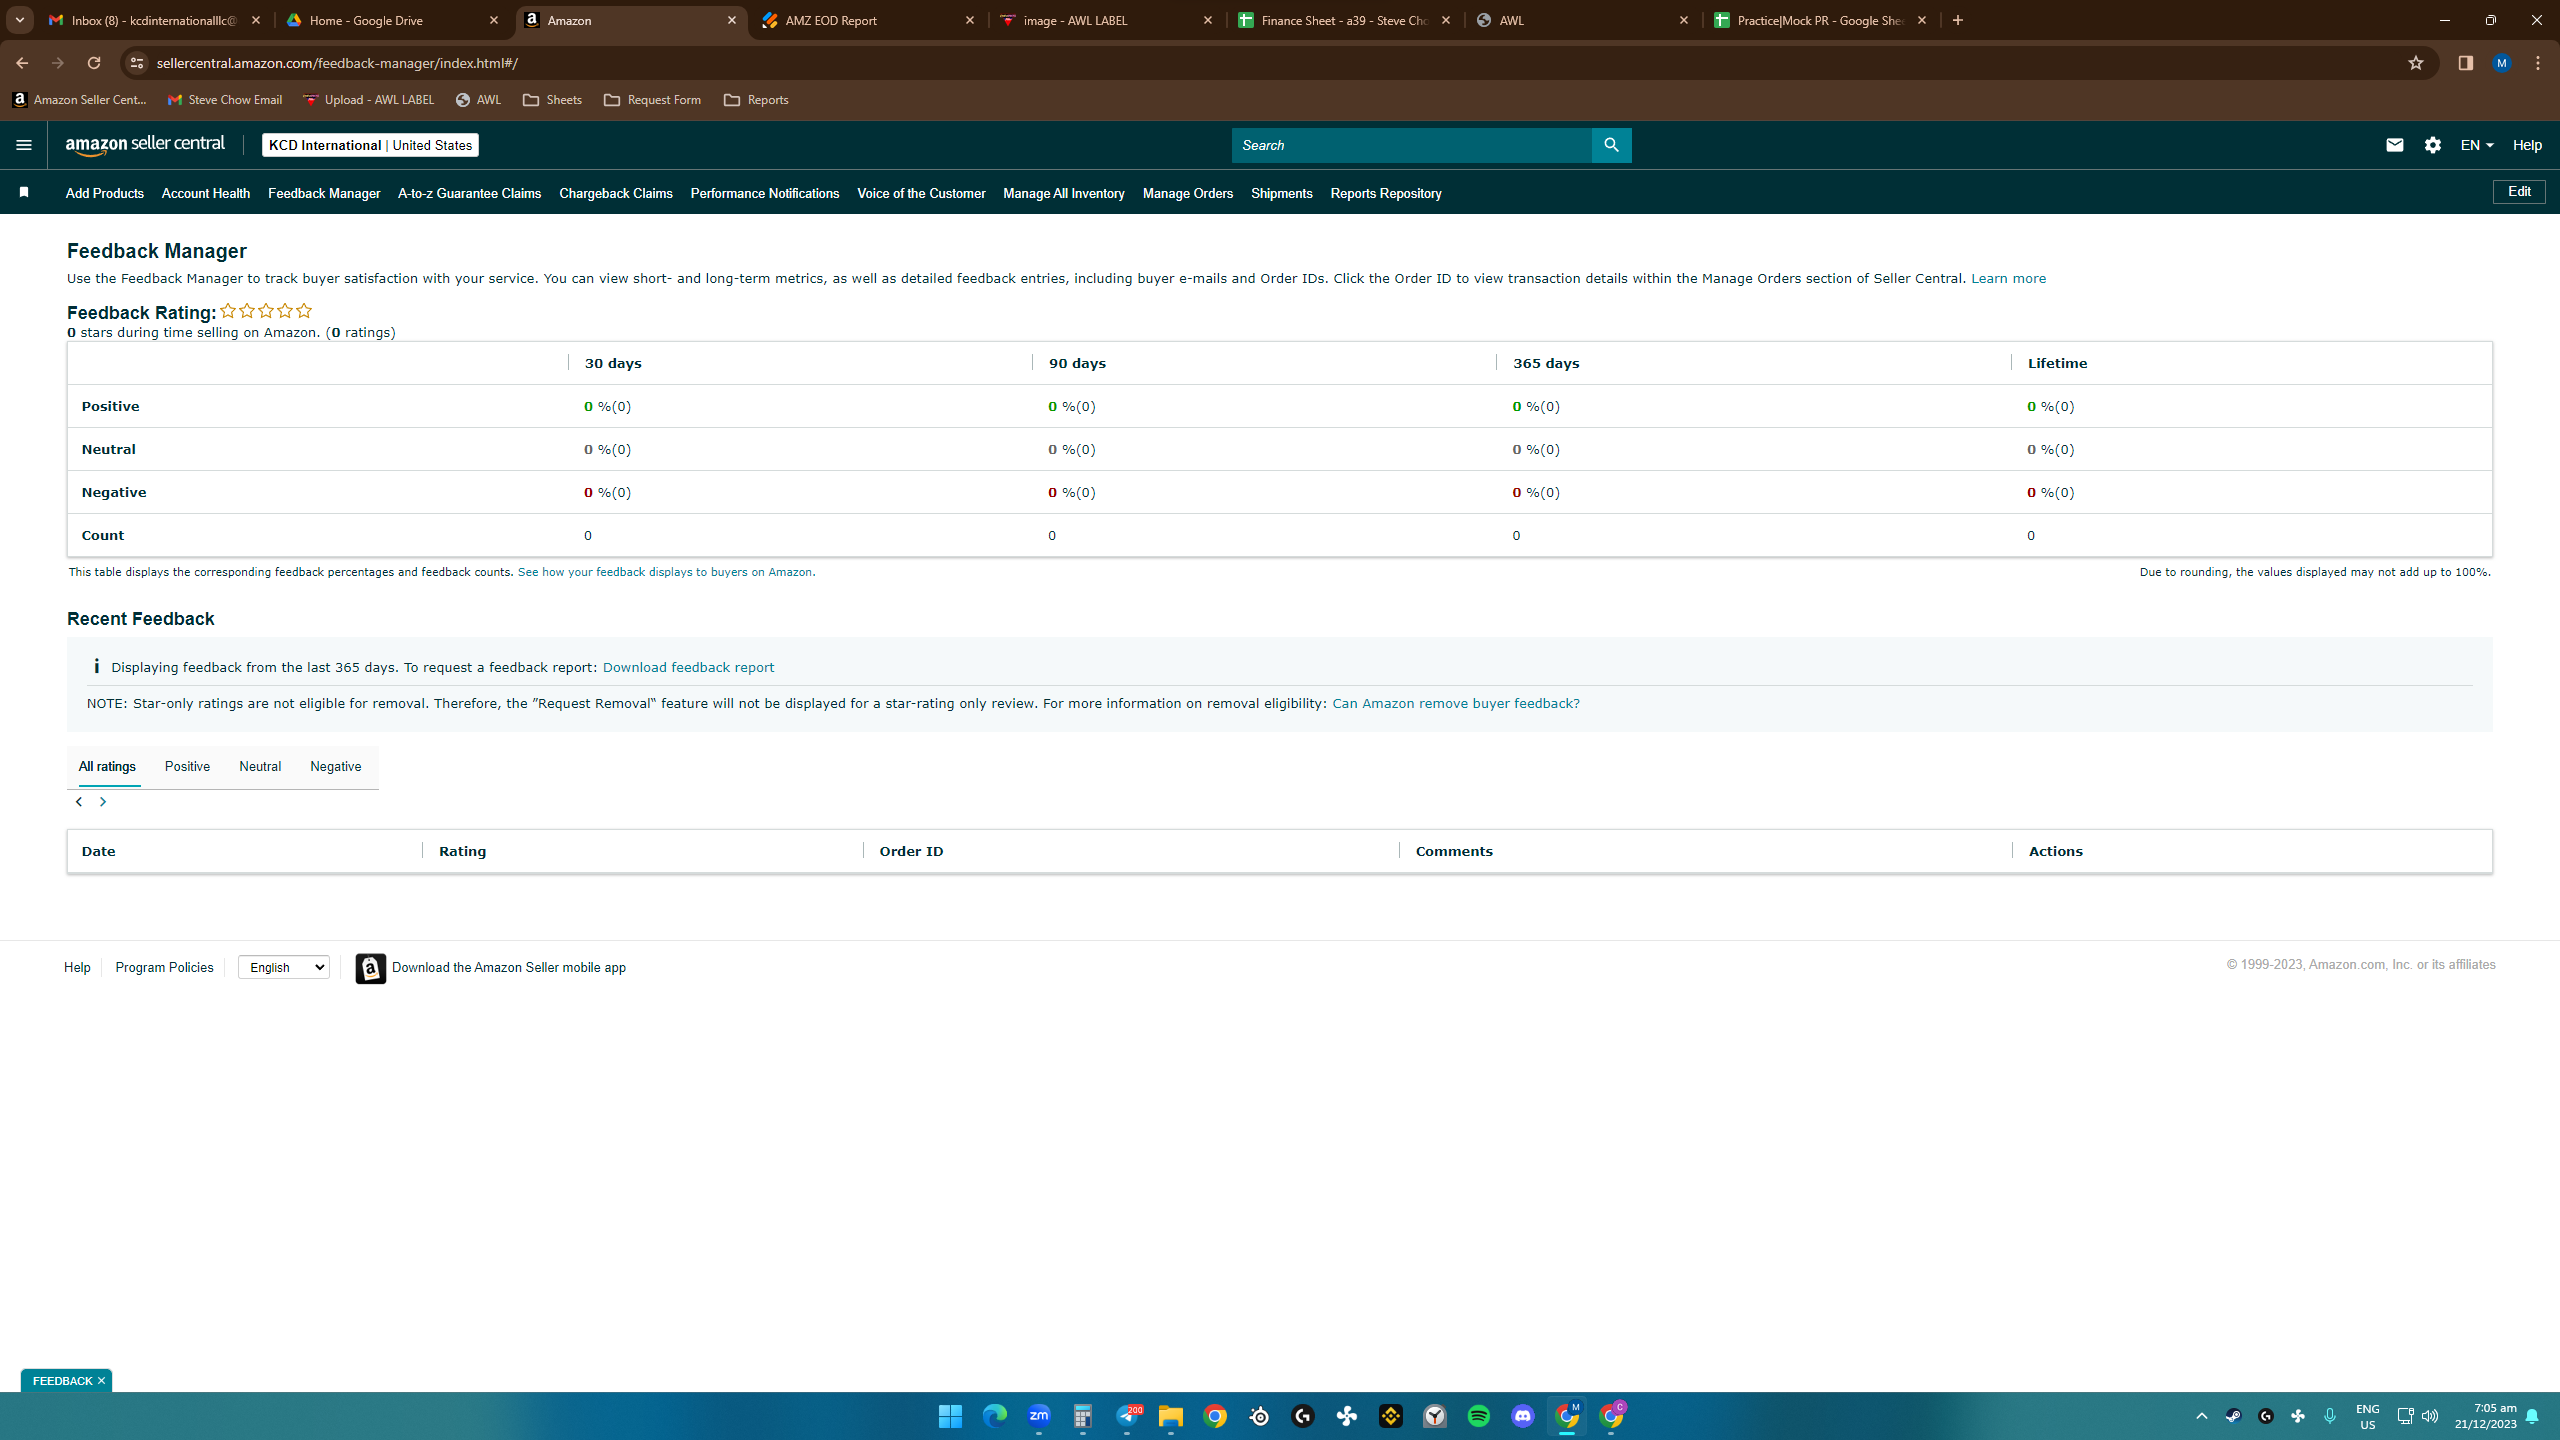Go to next feedback page arrow

[x=103, y=802]
